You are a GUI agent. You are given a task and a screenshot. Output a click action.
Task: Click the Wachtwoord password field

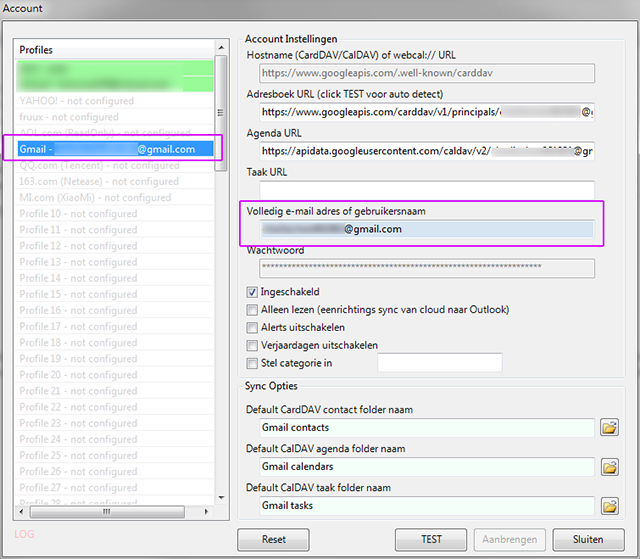(427, 268)
